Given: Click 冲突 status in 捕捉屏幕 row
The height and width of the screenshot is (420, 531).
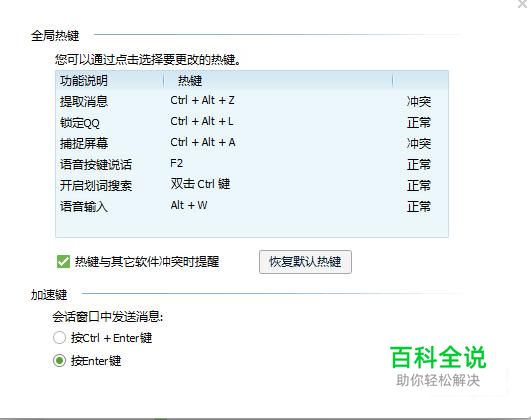Looking at the screenshot, I should pyautogui.click(x=419, y=143).
